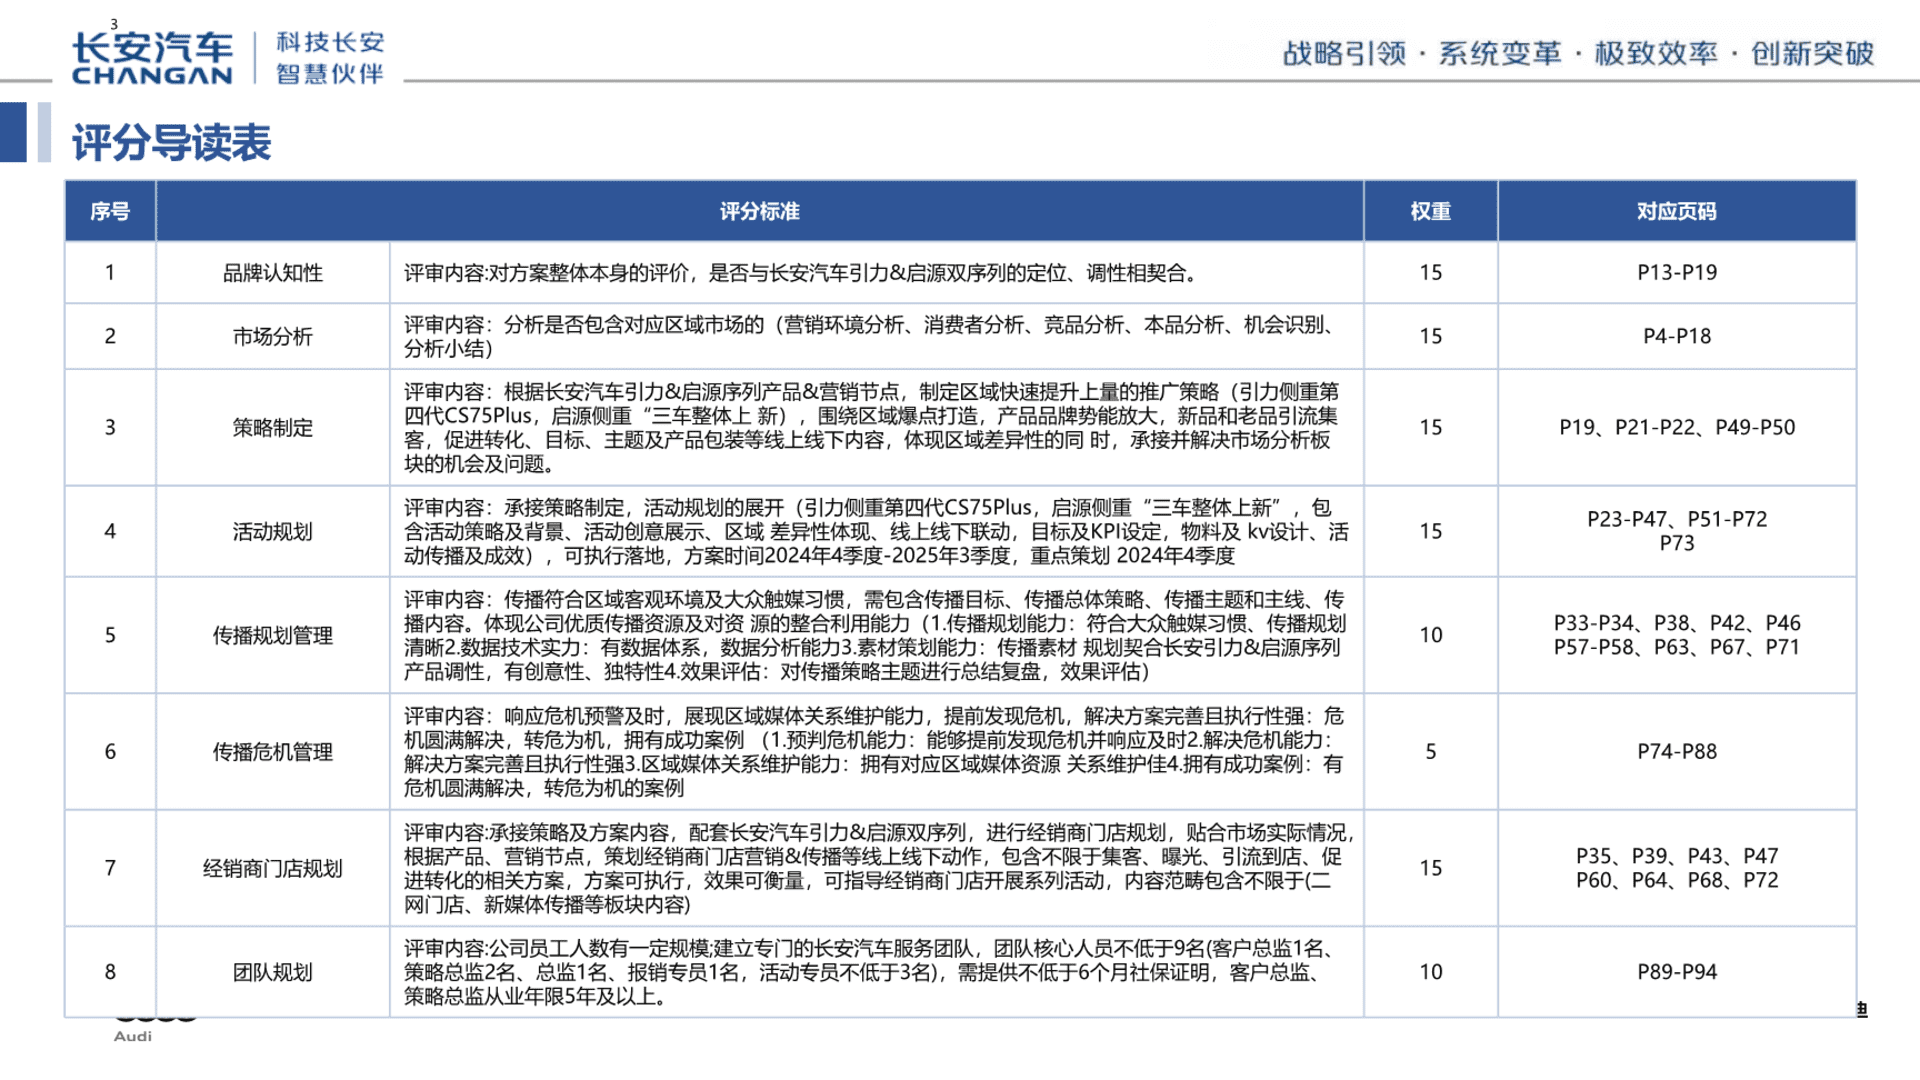
Task: Click serial number 8 cell
Action: coord(110,972)
